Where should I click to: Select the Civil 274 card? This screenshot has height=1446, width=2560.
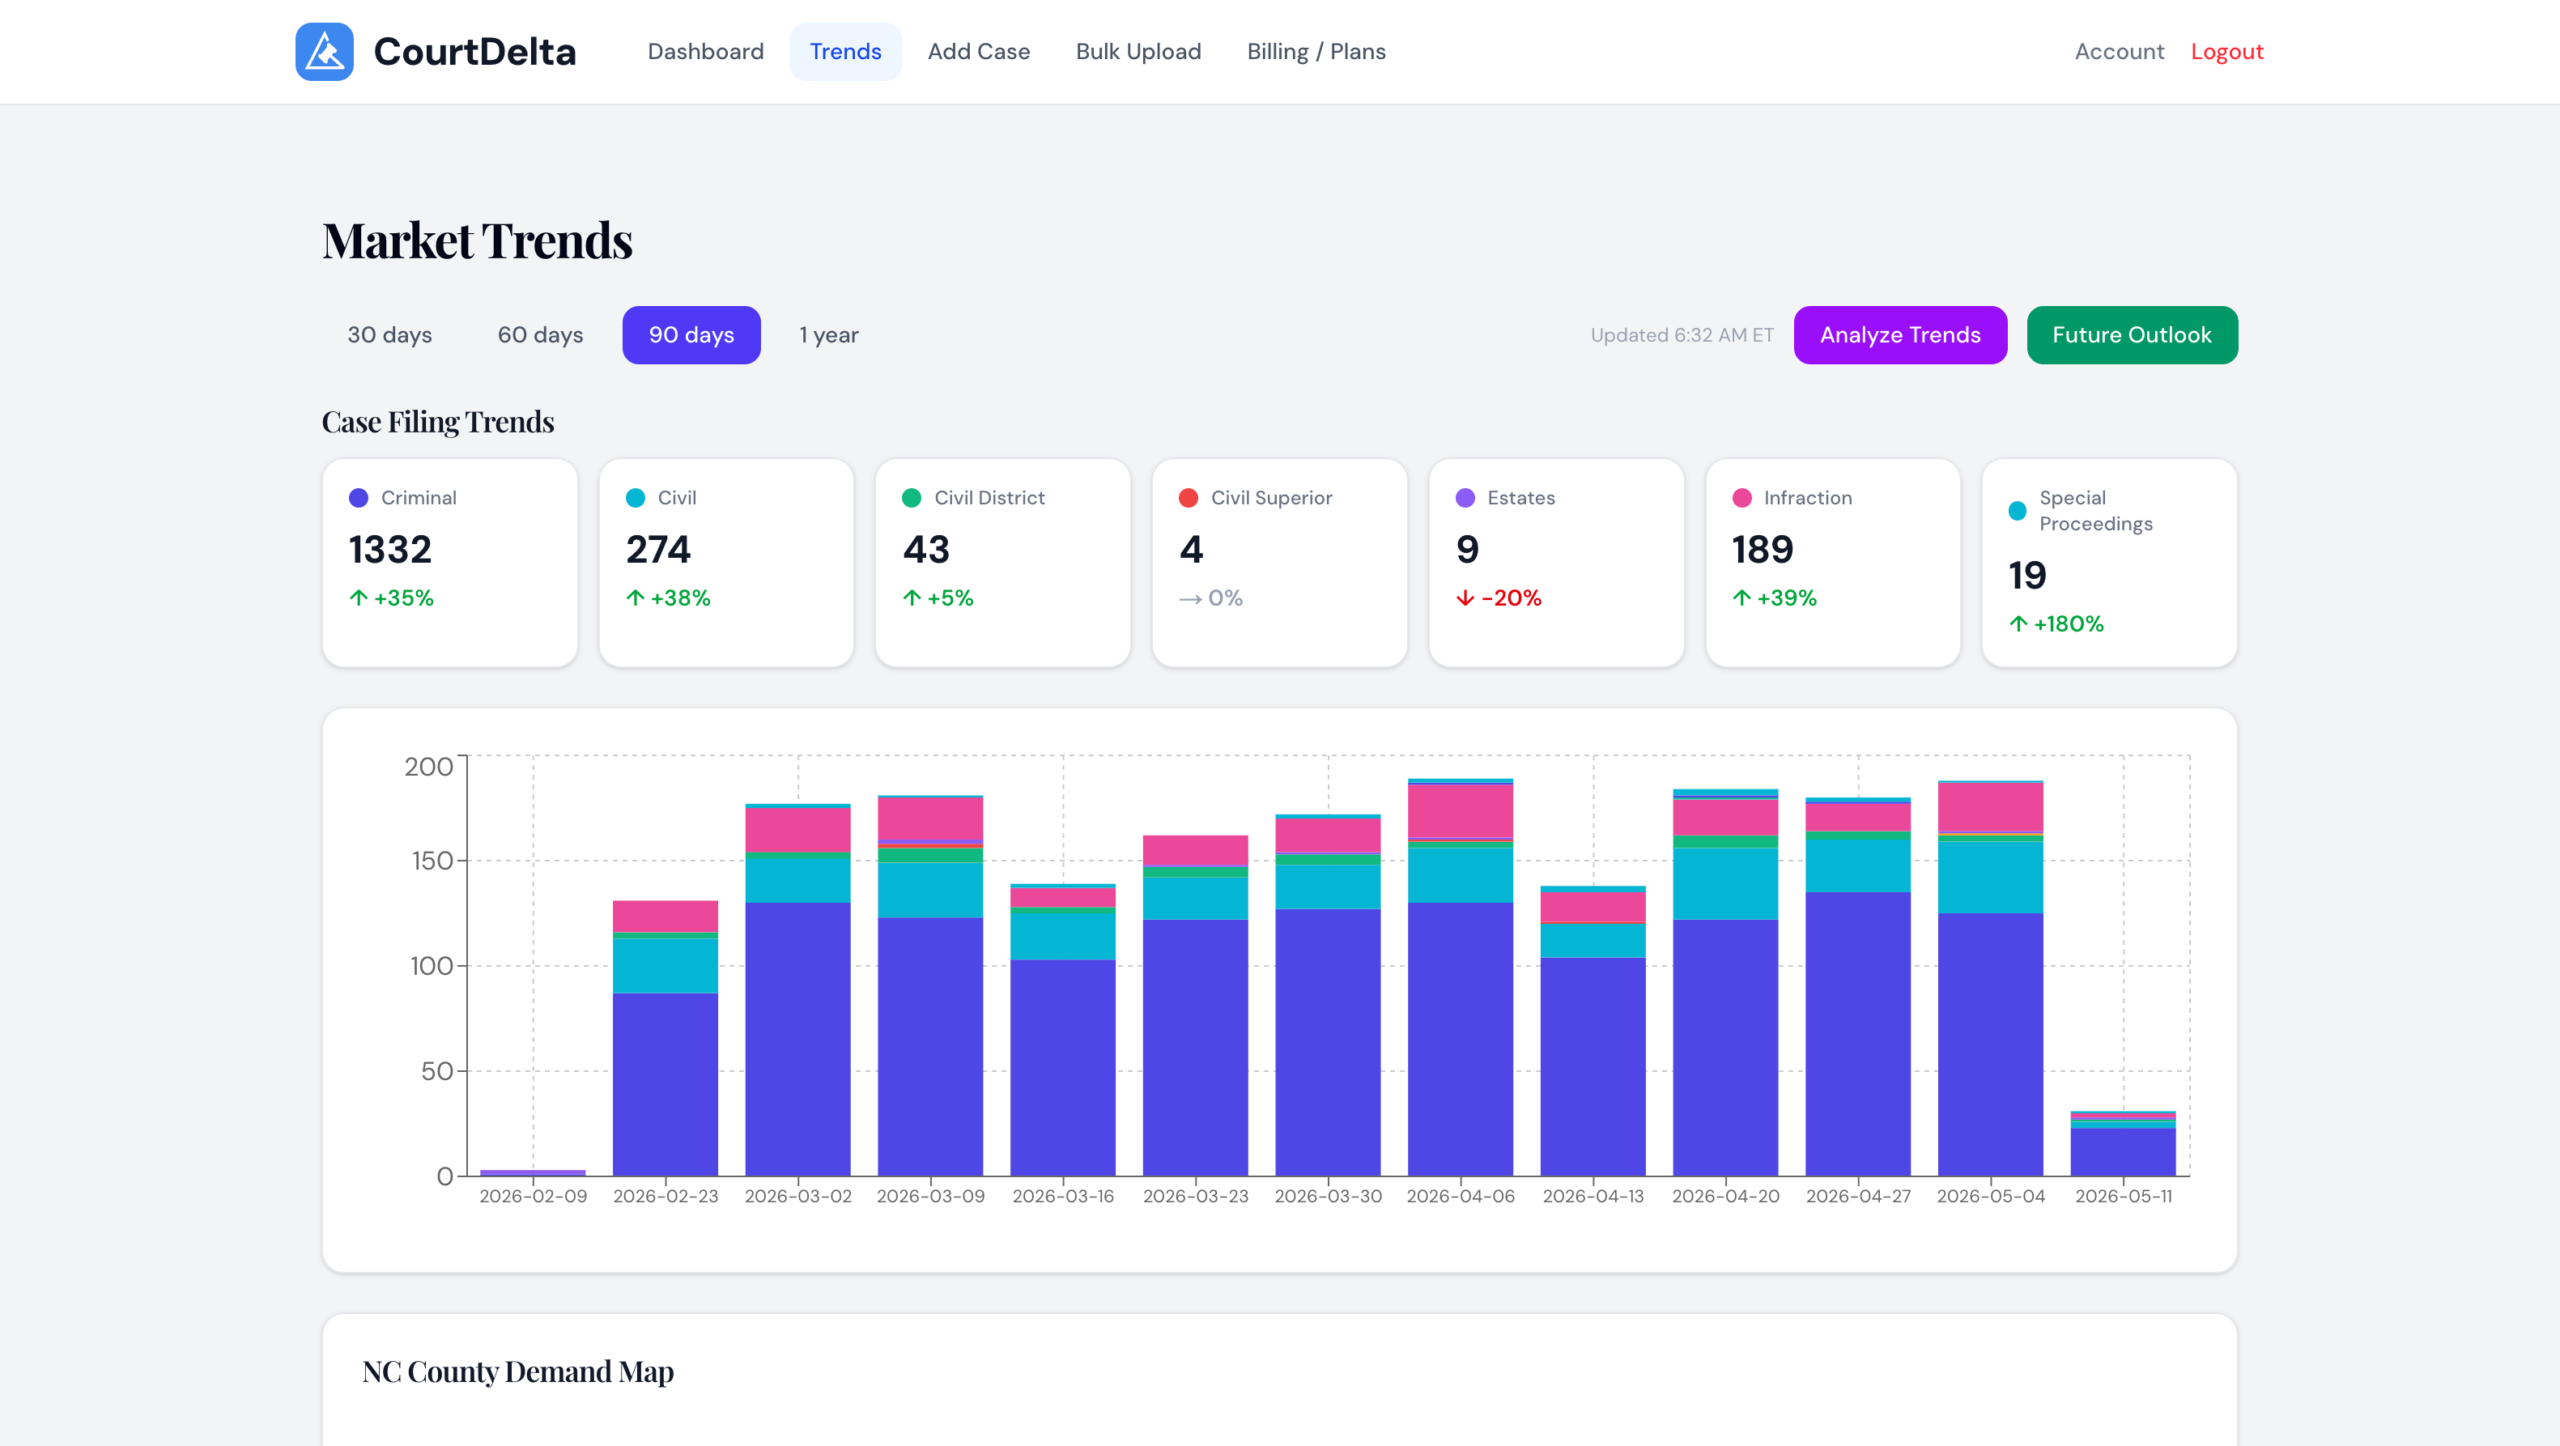[726, 563]
